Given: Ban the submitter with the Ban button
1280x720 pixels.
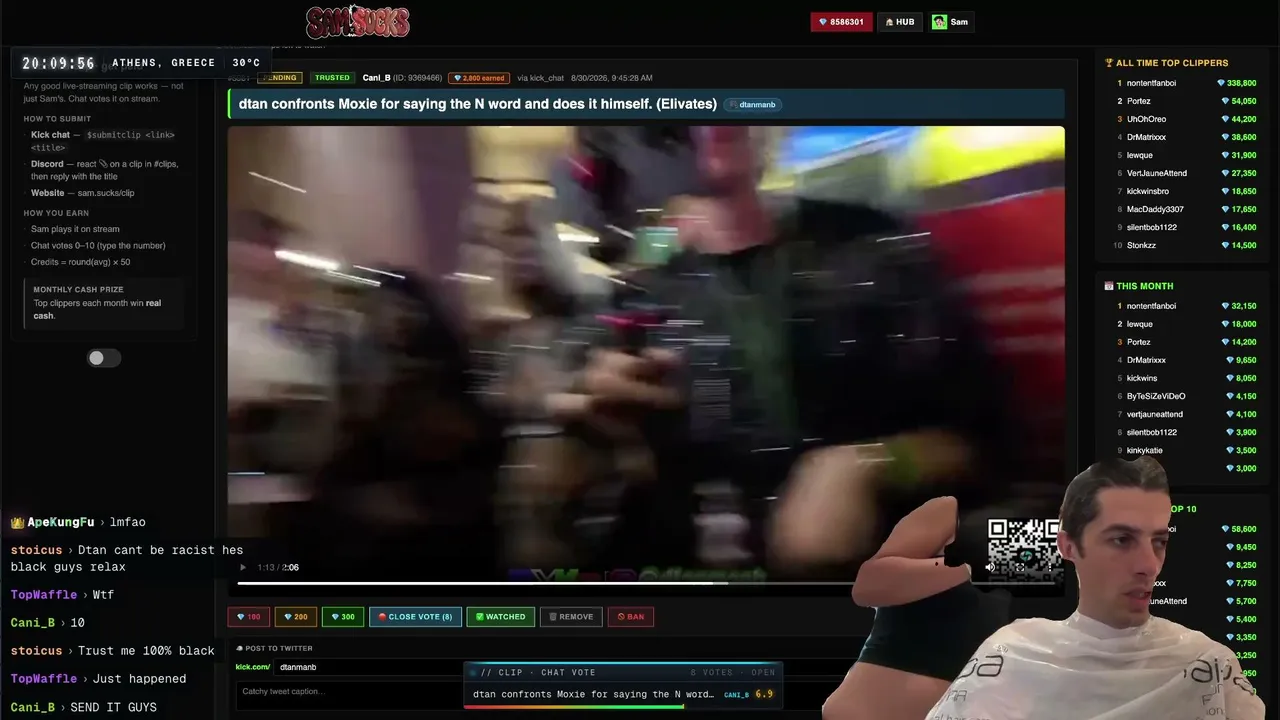Looking at the screenshot, I should click(x=631, y=617).
